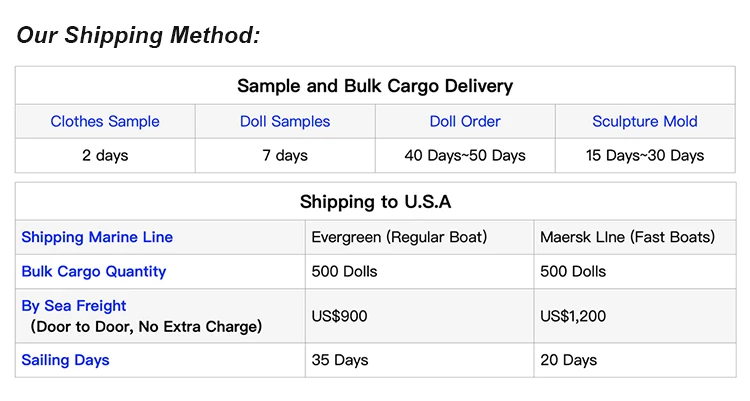Select the Doll Order column header
The image size is (750, 401).
(465, 122)
